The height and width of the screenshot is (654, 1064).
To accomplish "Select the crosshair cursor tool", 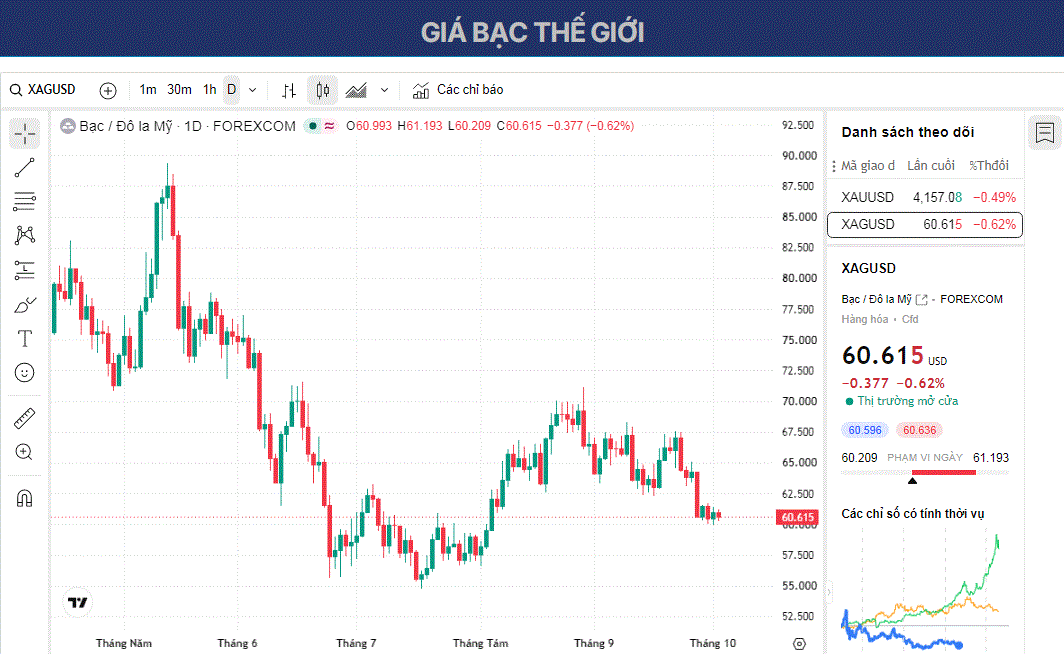I will (24, 134).
